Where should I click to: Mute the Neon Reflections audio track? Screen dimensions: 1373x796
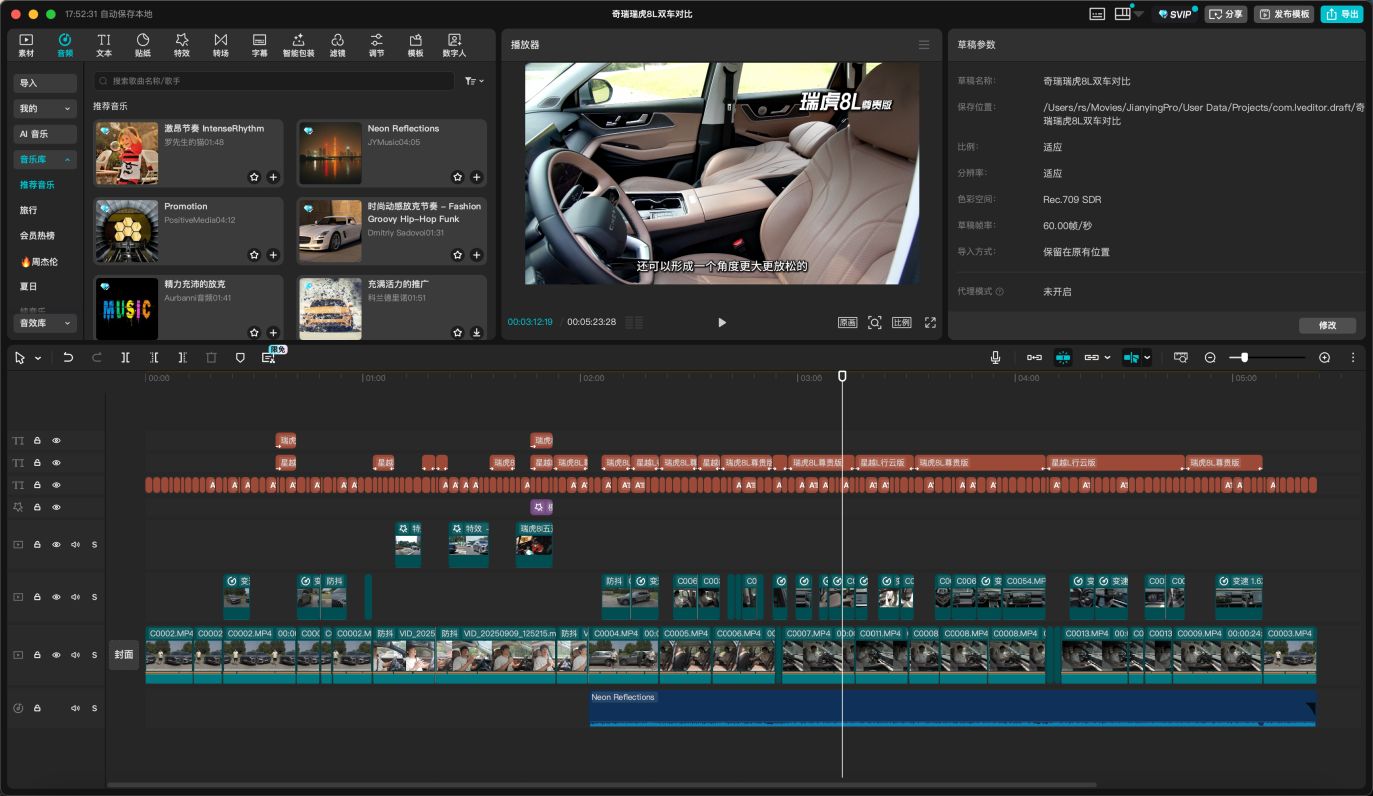[x=75, y=708]
